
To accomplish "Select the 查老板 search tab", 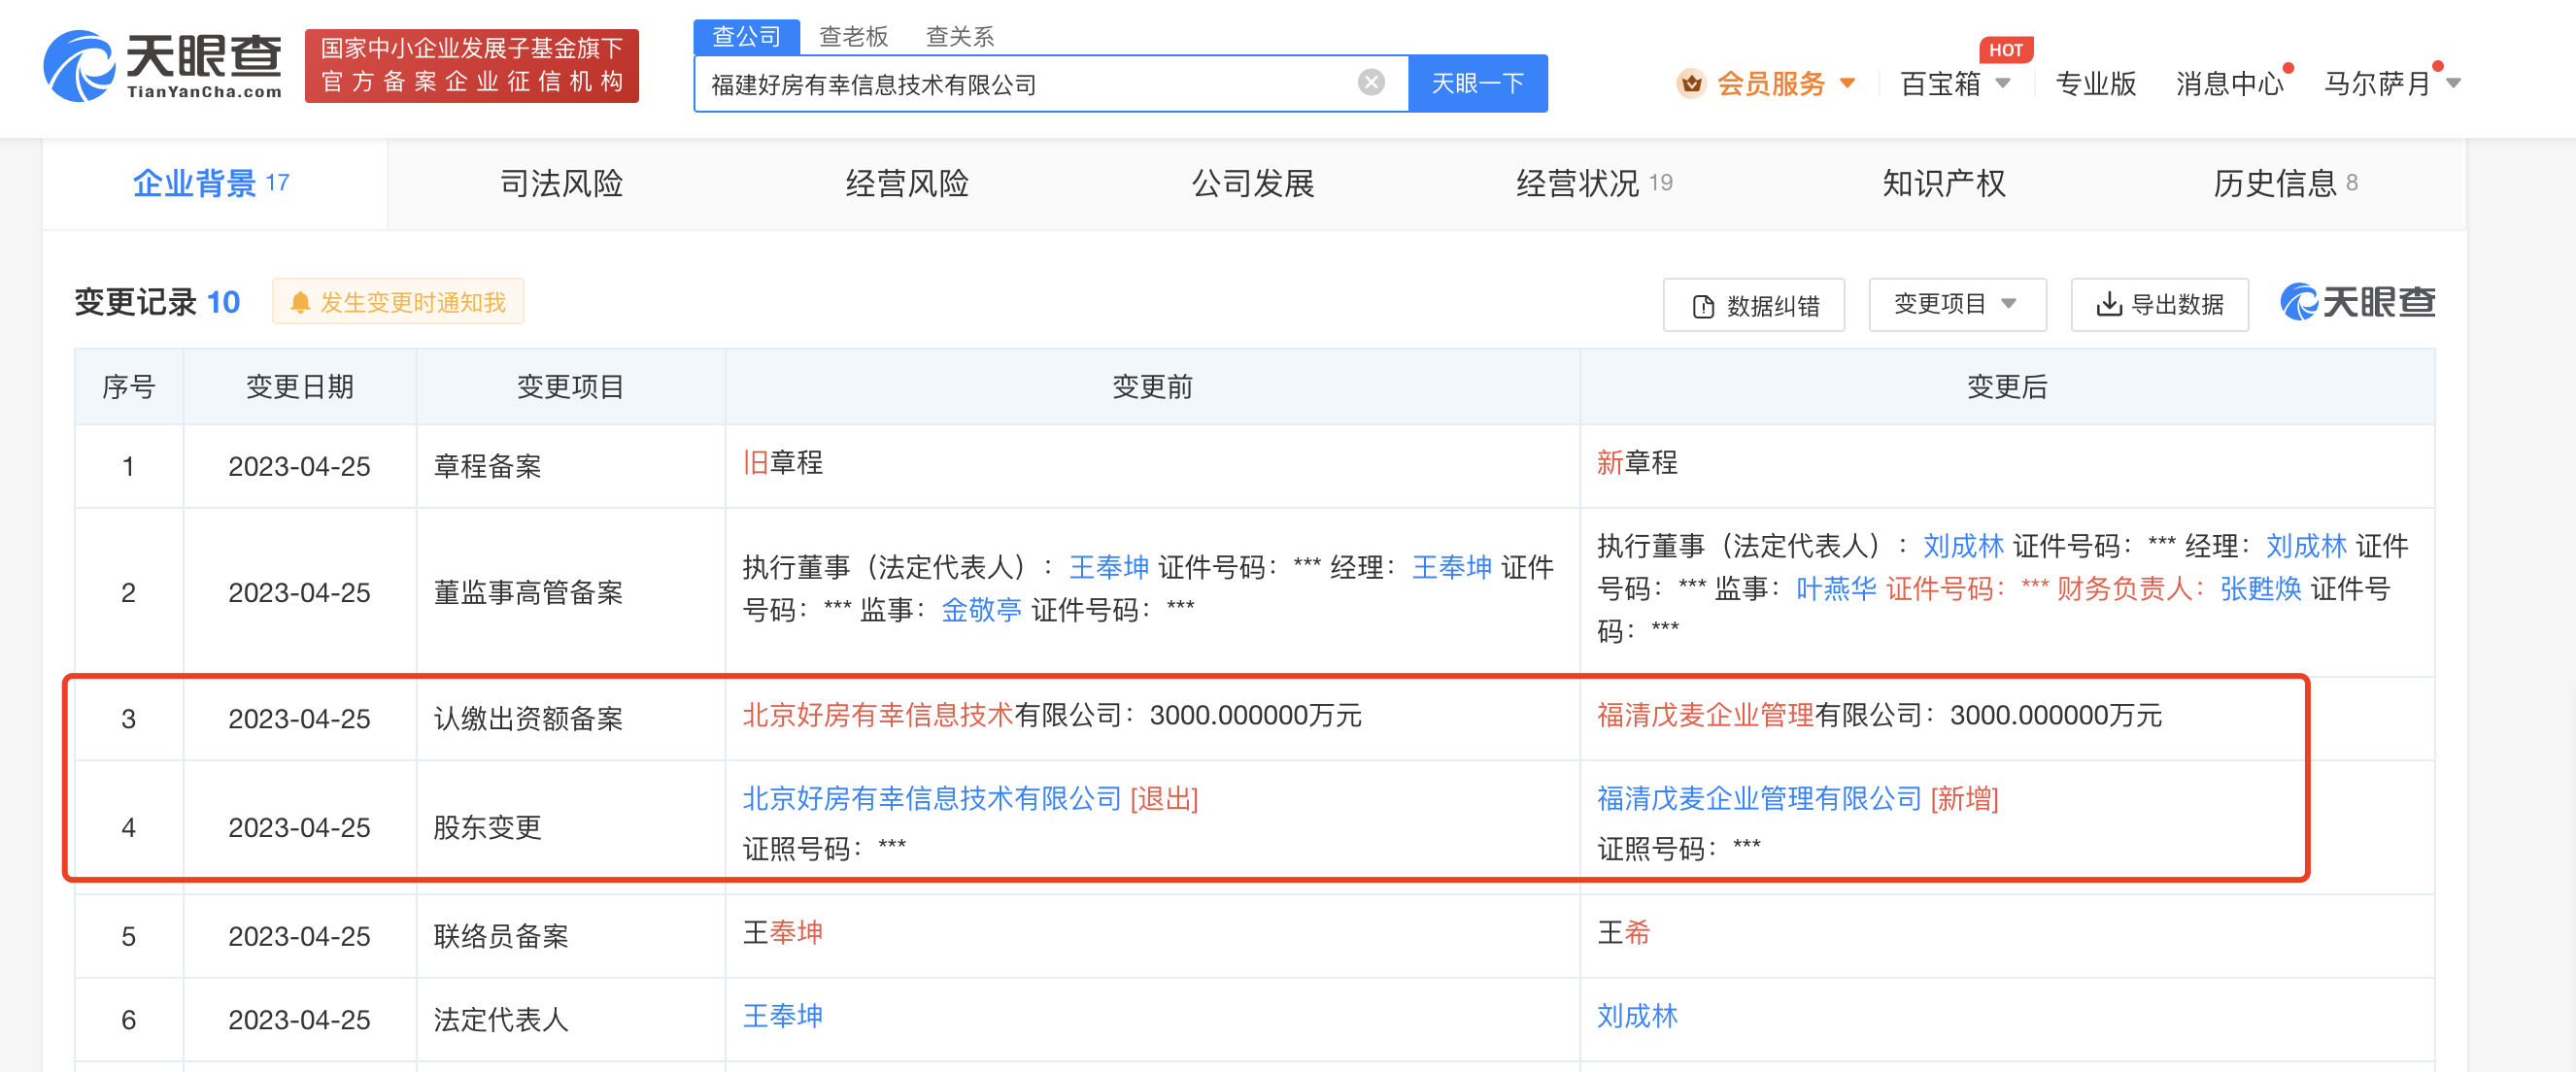I will coord(853,37).
